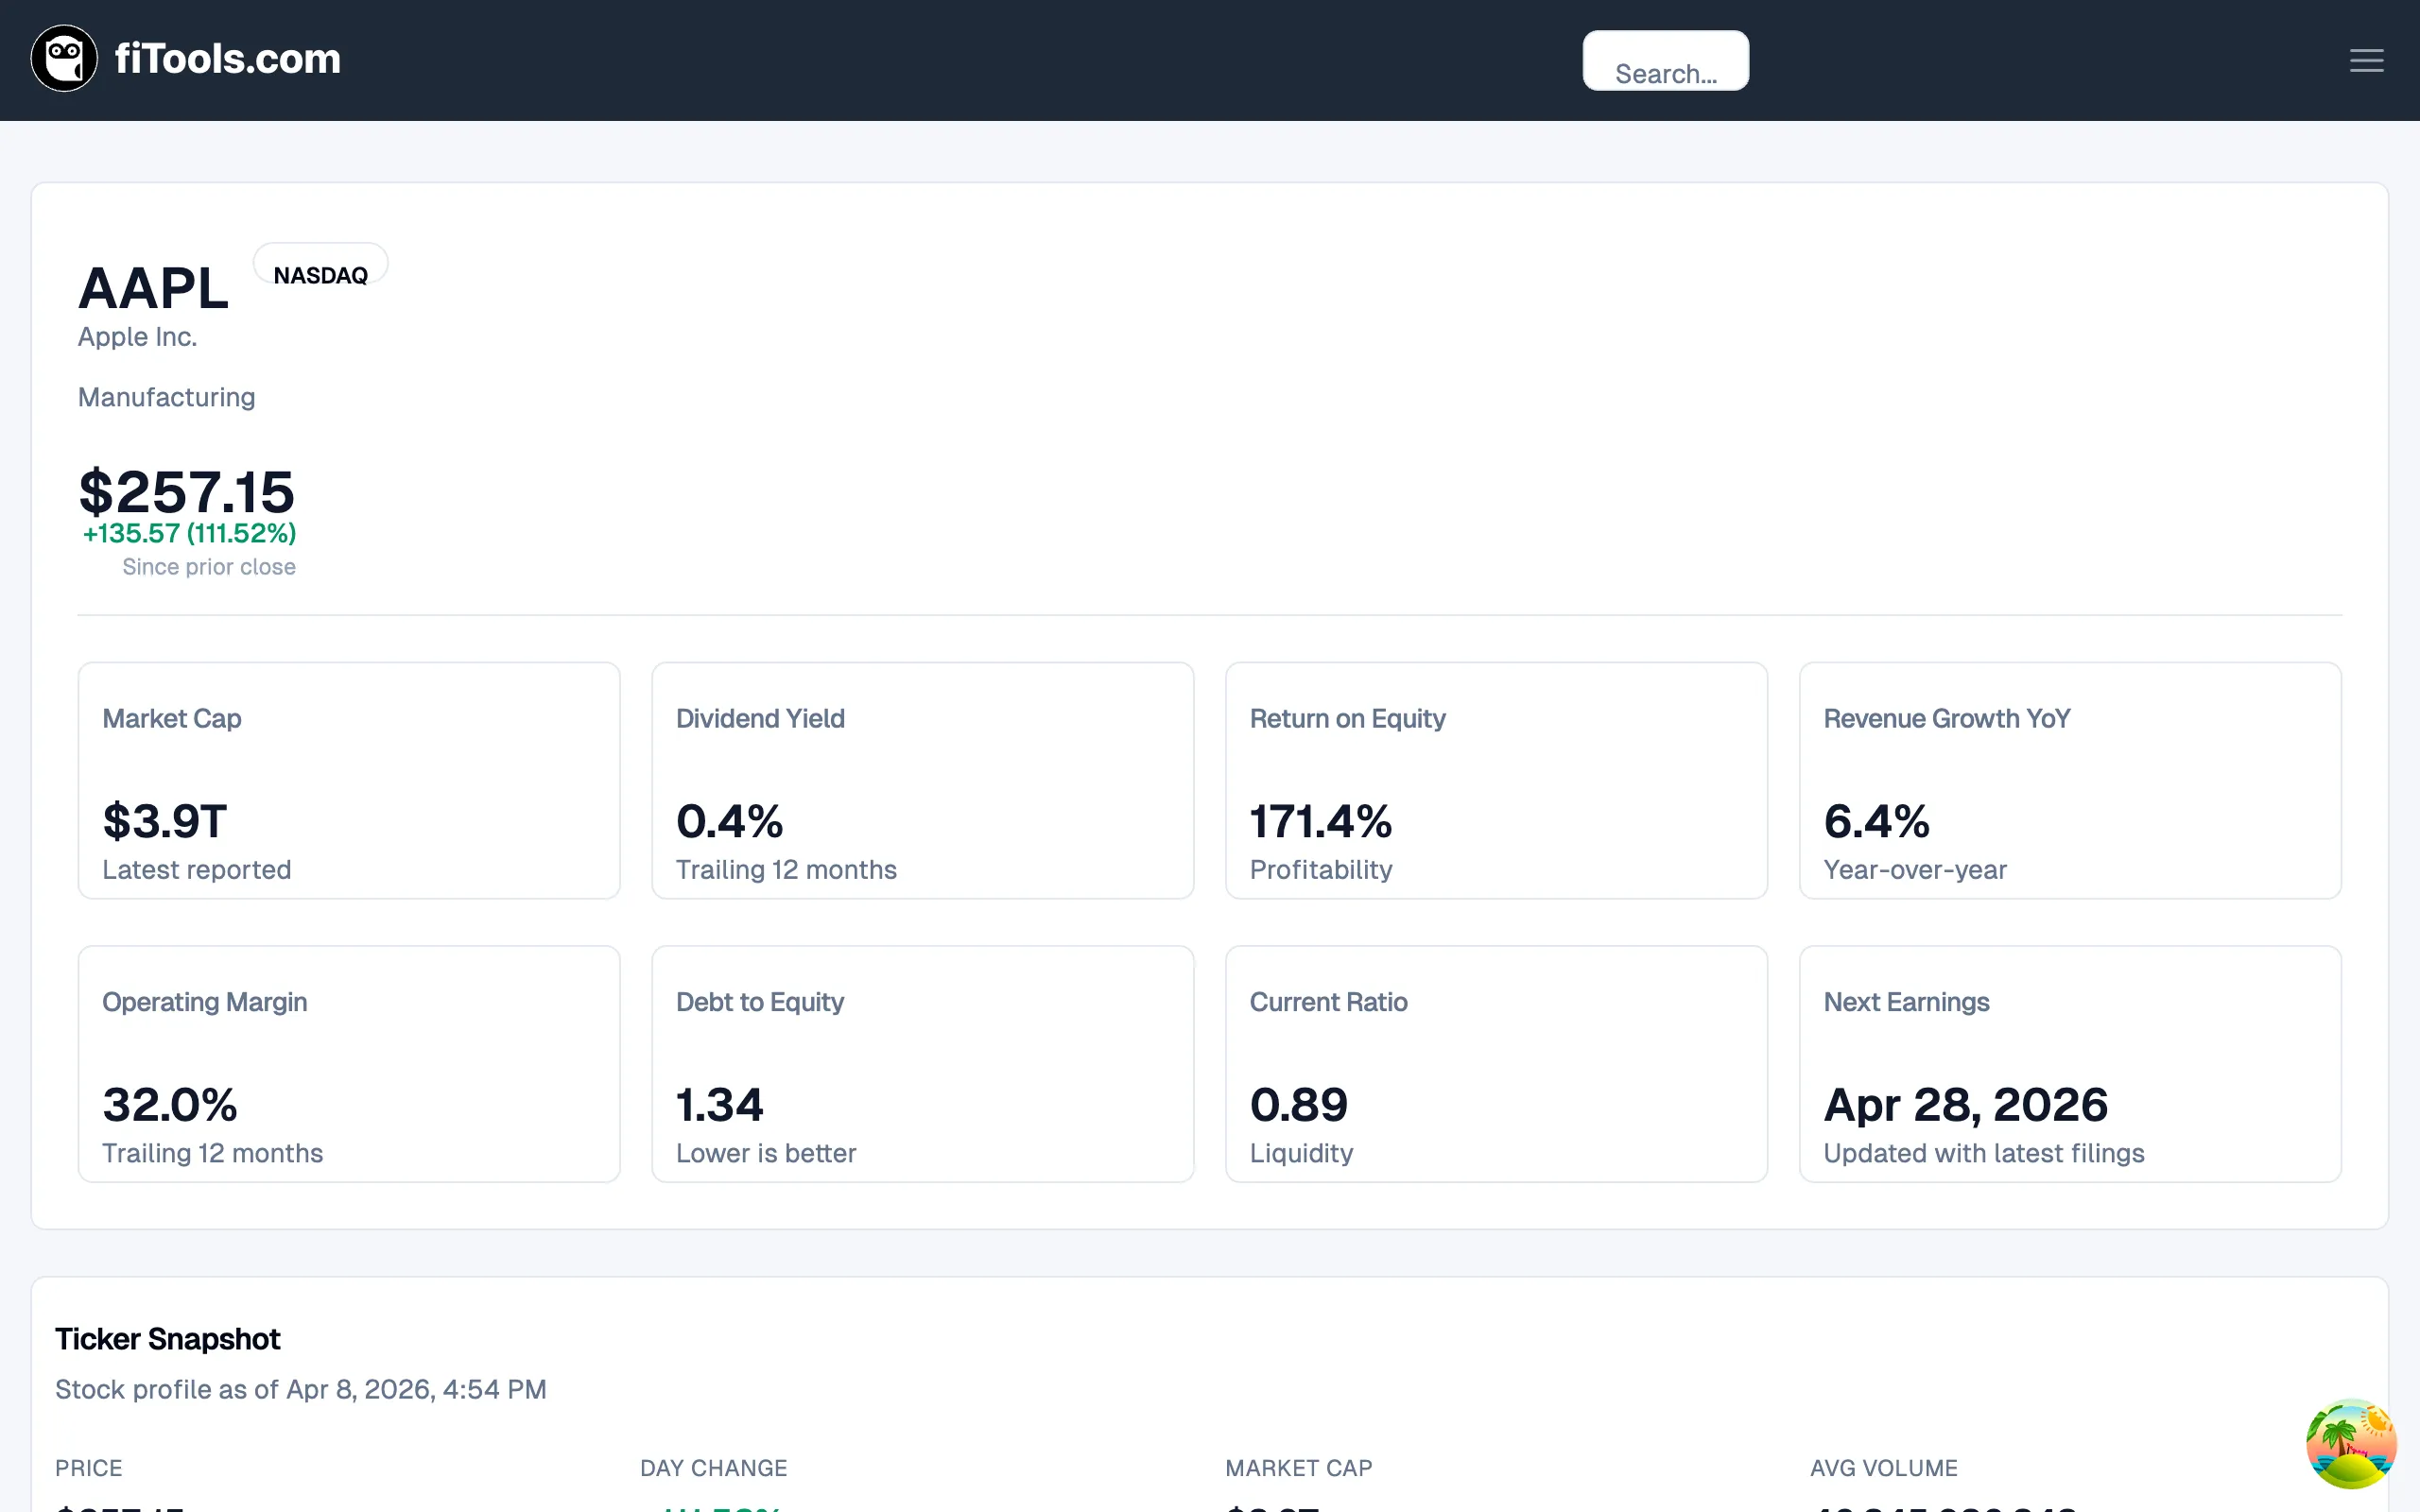Click the 1.34 debt to equity value
The width and height of the screenshot is (2420, 1512).
click(x=719, y=1105)
